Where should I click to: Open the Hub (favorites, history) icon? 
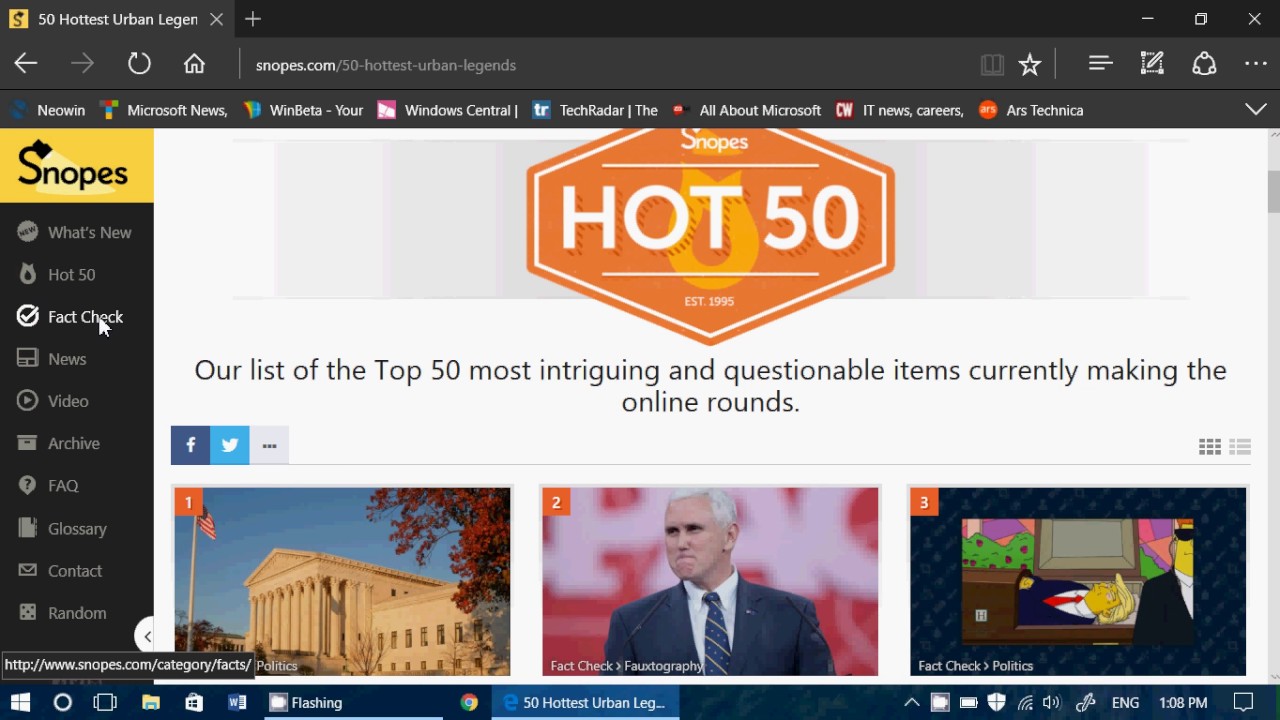tap(1101, 64)
